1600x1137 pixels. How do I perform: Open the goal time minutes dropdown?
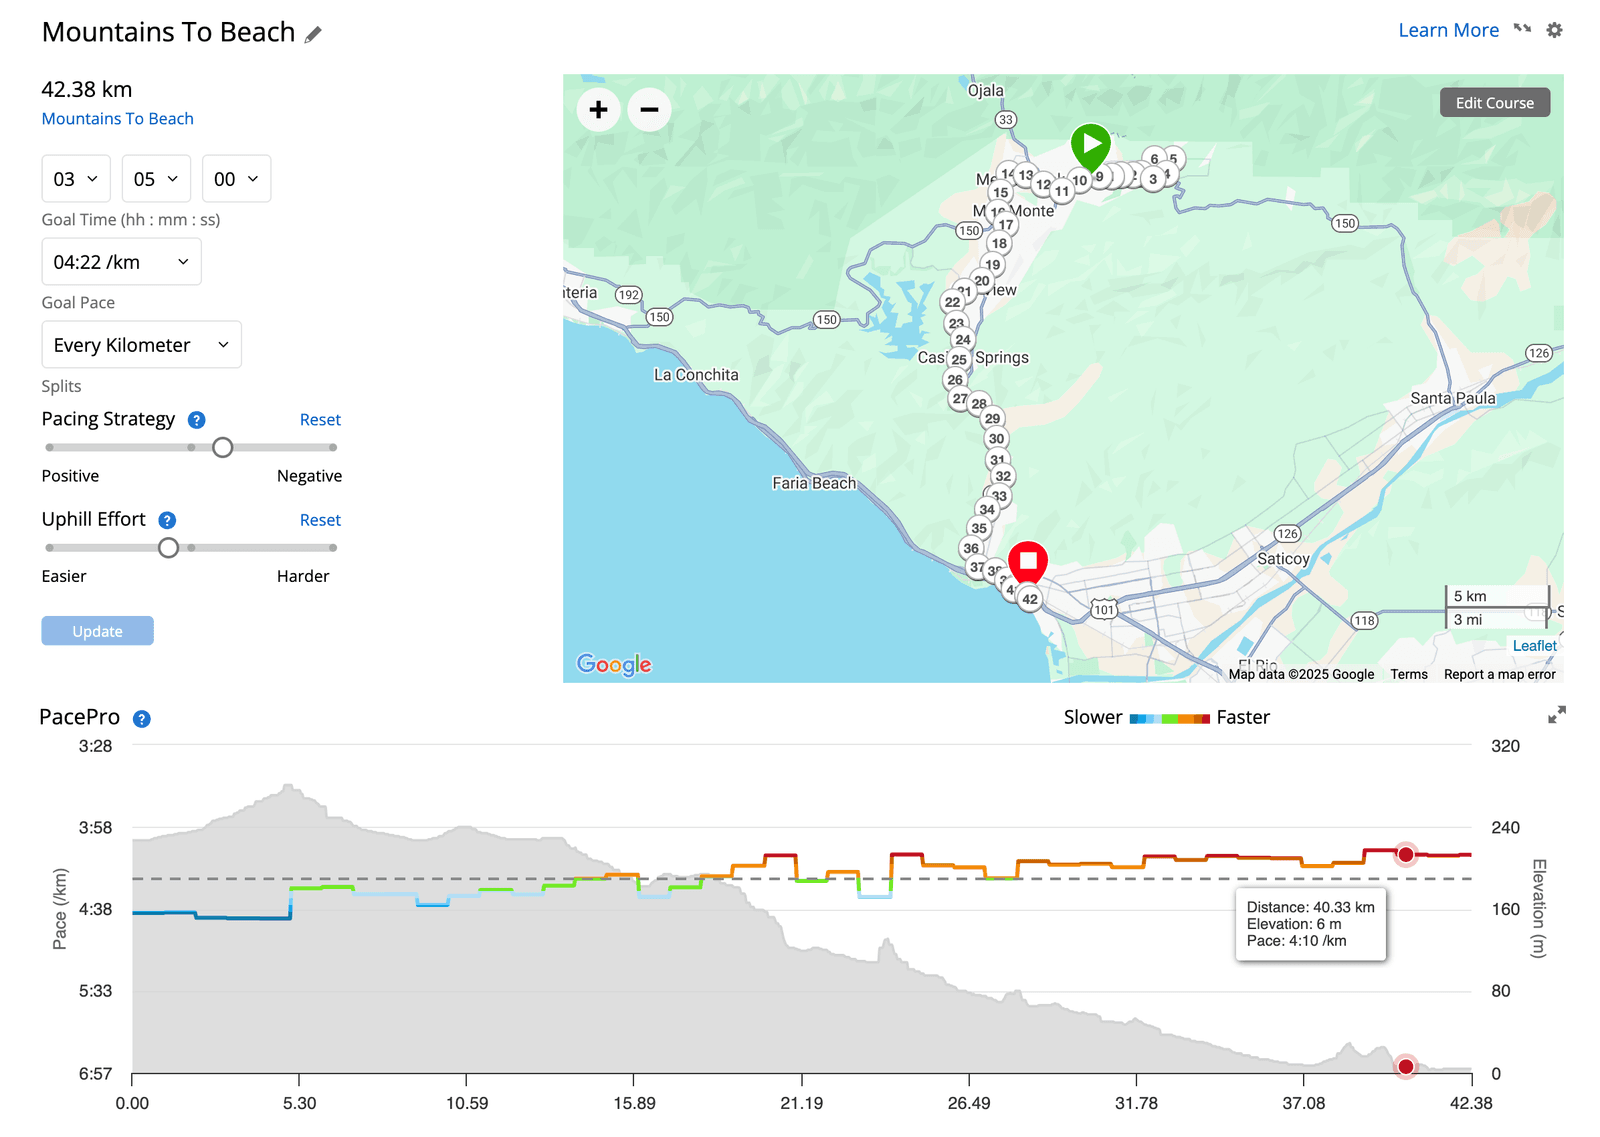tap(156, 179)
